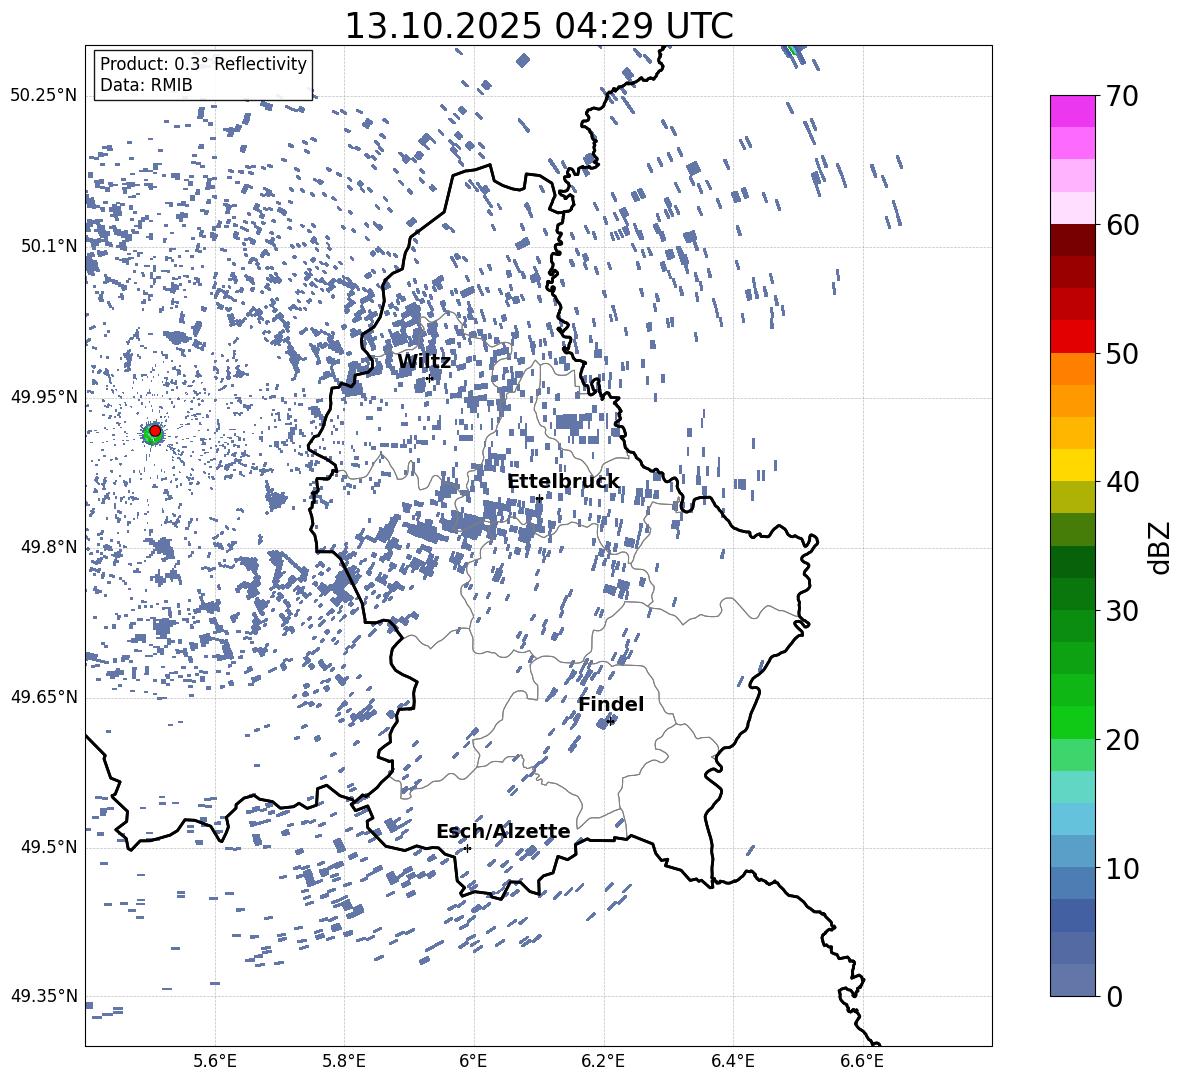Click the 10 tick on the colorbar
Screen dimensions: 1184x1081
tap(1121, 868)
